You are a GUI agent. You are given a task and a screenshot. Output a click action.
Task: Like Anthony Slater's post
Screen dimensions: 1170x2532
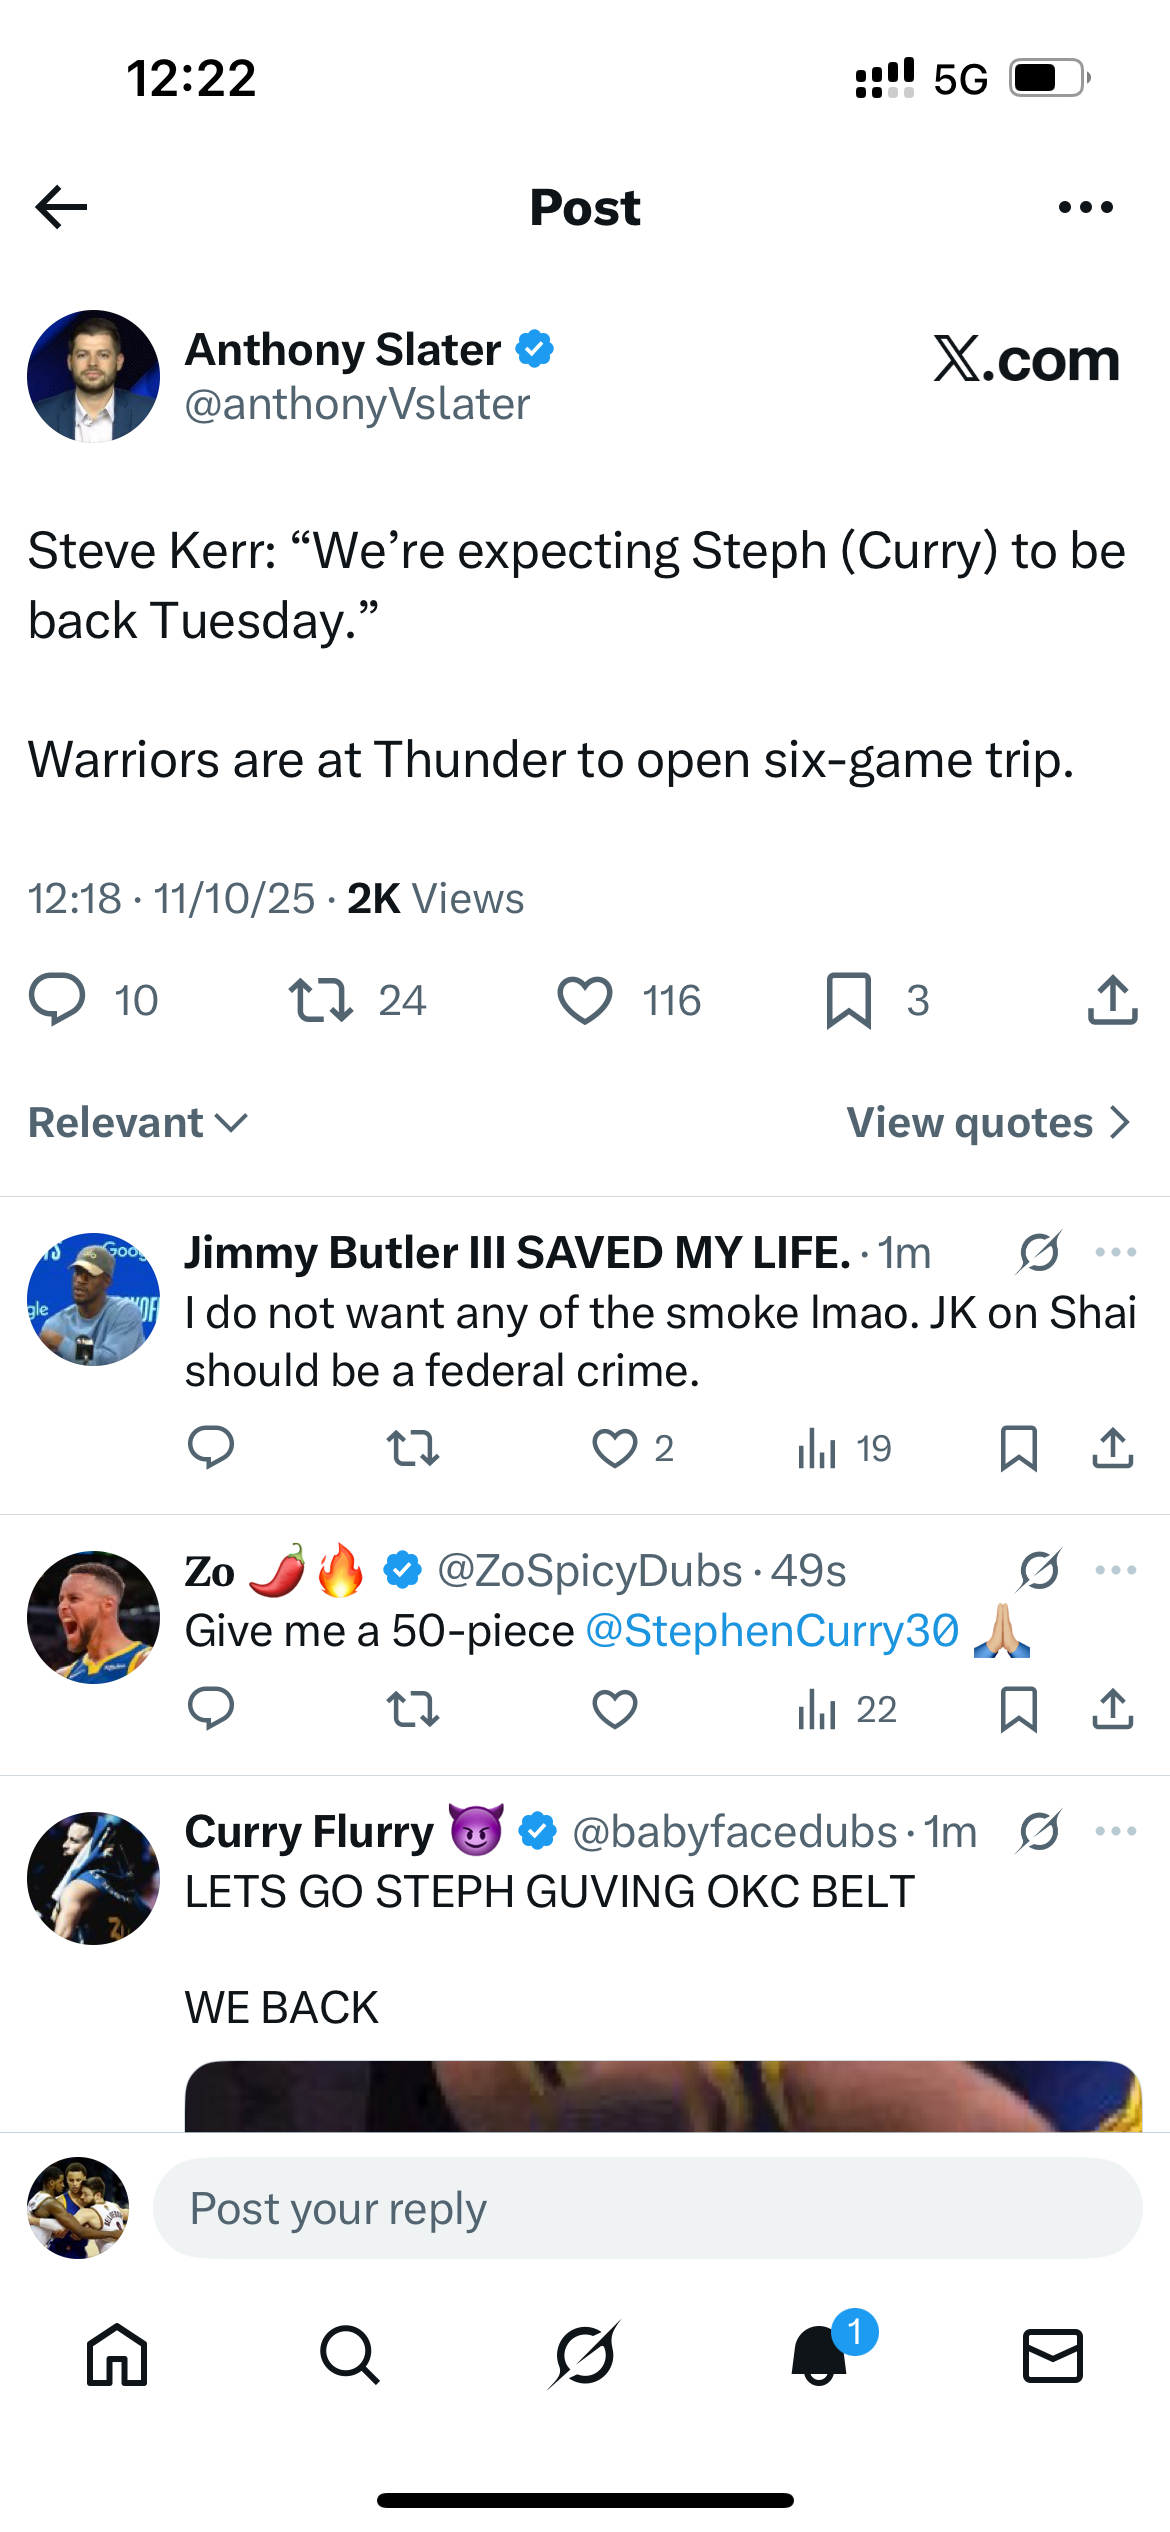tap(585, 1000)
